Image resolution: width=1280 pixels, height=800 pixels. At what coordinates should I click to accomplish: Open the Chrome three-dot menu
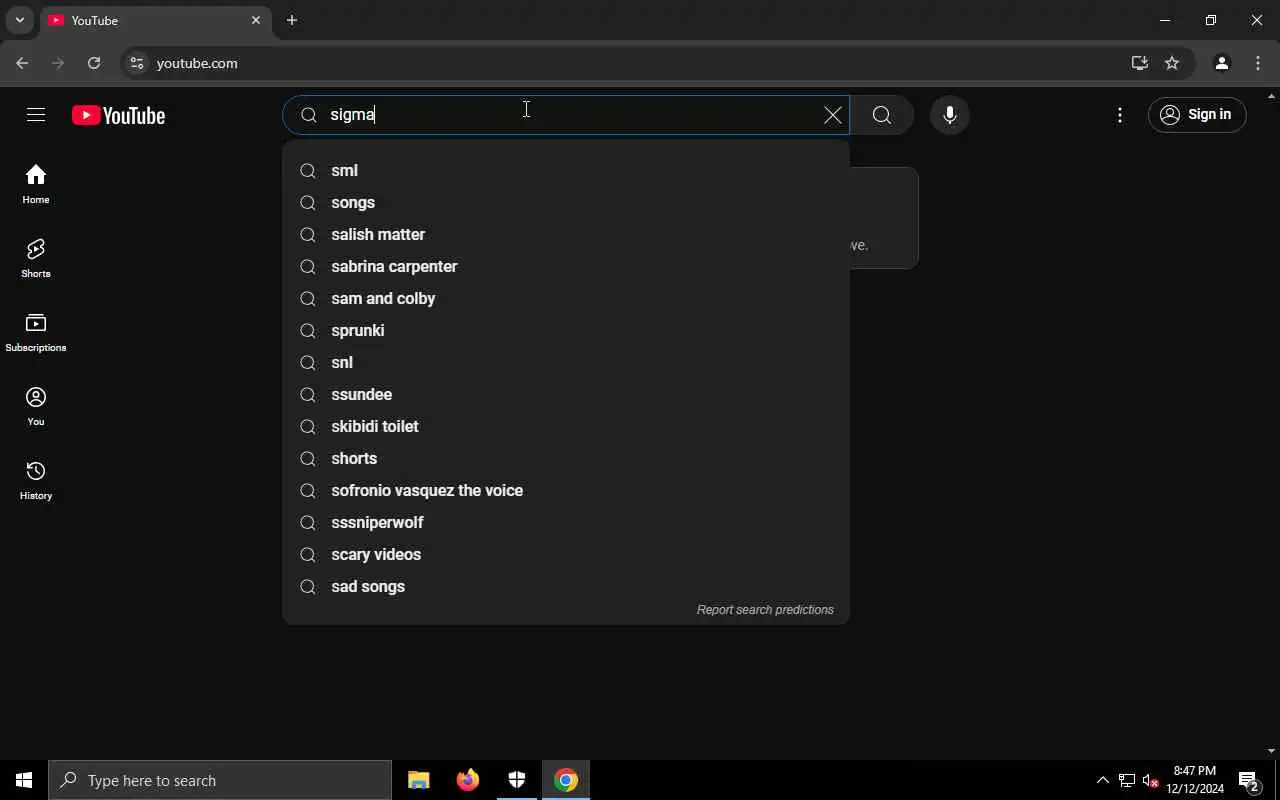coord(1258,63)
